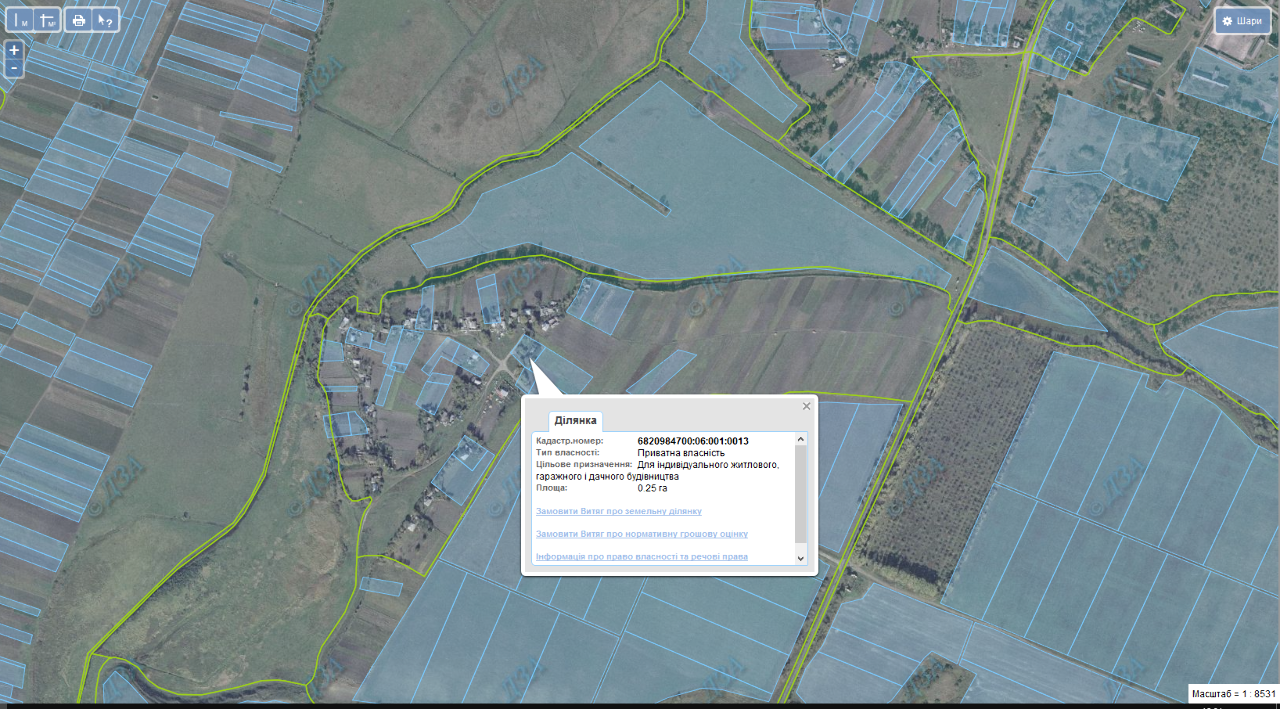Click the Масштаб scale indicator

pyautogui.click(x=1234, y=693)
